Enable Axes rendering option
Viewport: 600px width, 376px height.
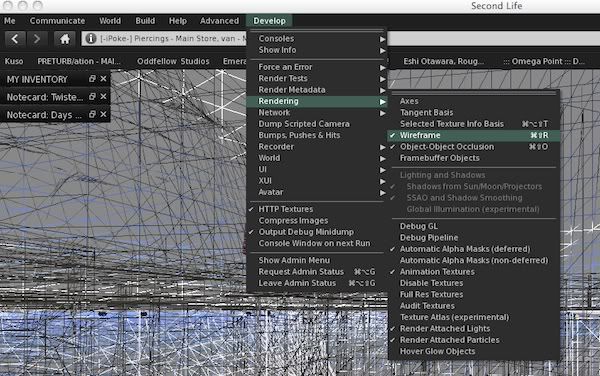tap(474, 101)
